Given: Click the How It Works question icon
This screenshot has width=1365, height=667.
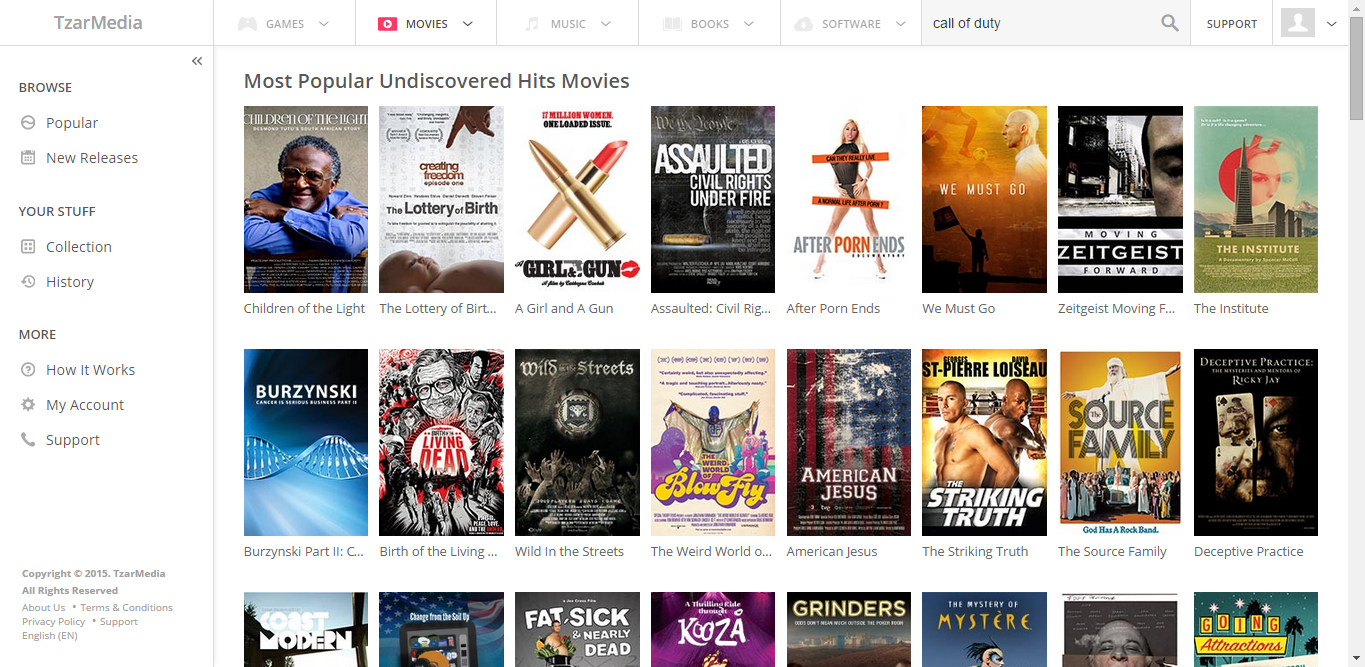Looking at the screenshot, I should click(28, 370).
